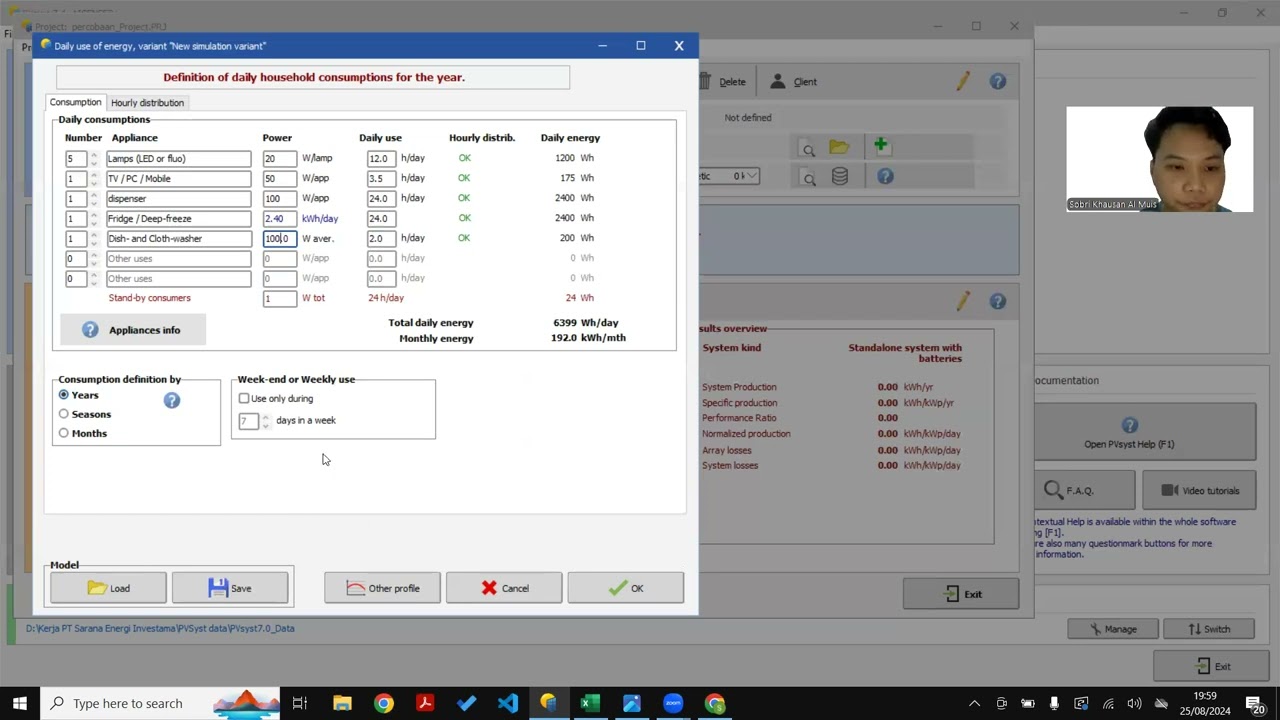This screenshot has height=720, width=1280.
Task: Adjust the days in a week stepper
Action: click(265, 421)
